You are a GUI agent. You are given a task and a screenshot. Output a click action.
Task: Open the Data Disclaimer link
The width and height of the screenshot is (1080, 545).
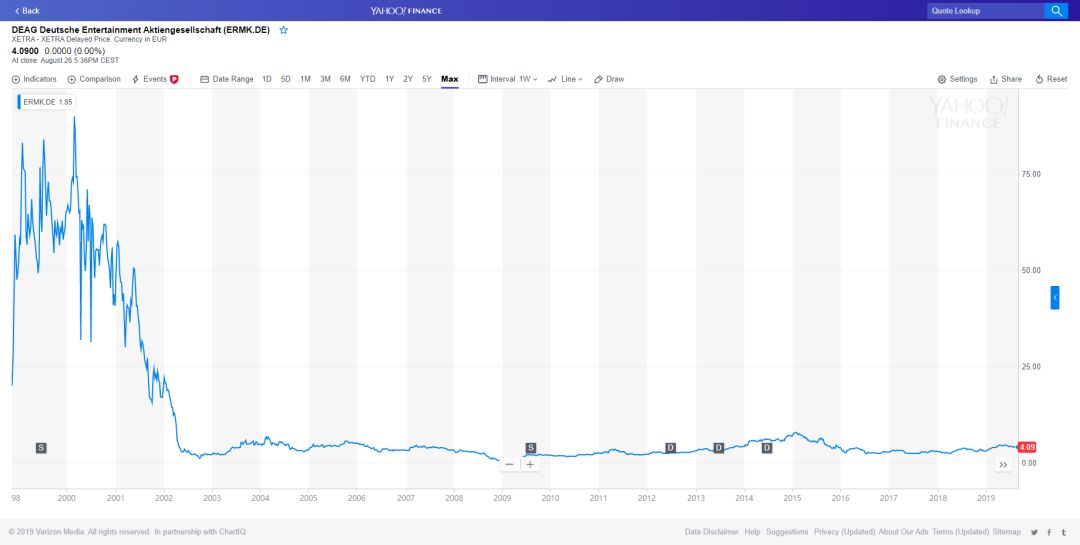click(712, 532)
